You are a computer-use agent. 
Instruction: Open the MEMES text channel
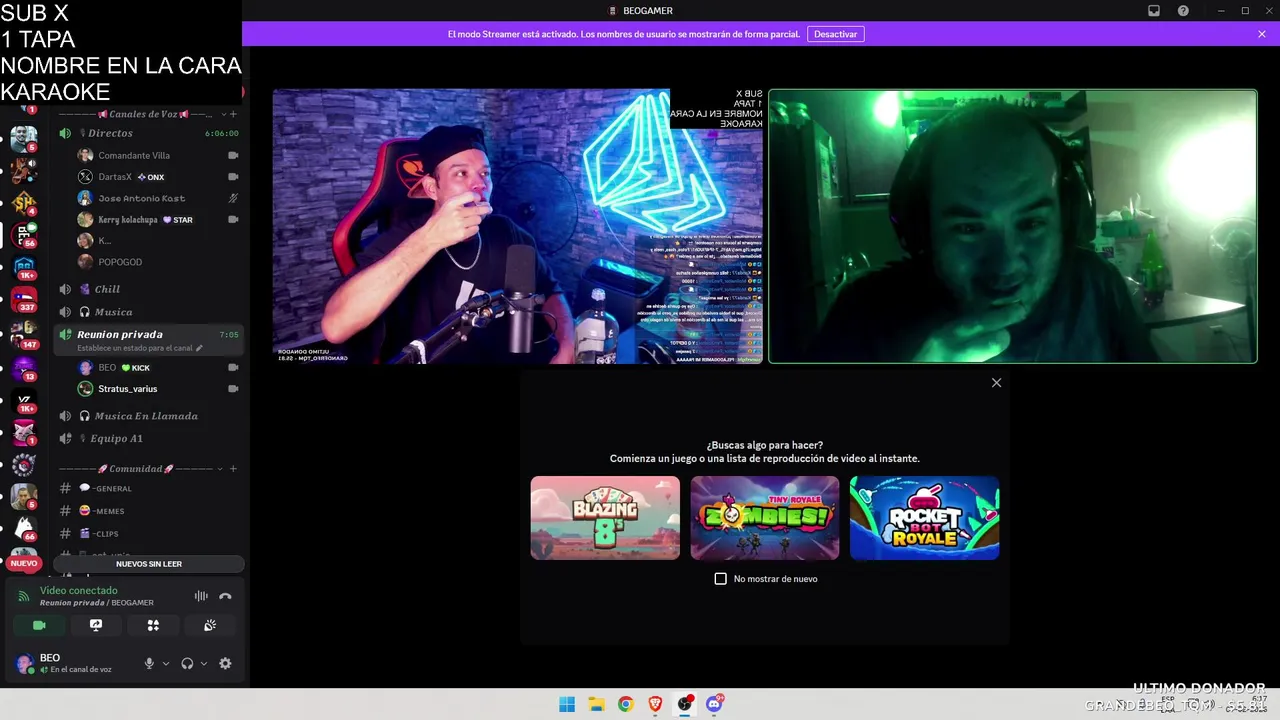point(148,511)
